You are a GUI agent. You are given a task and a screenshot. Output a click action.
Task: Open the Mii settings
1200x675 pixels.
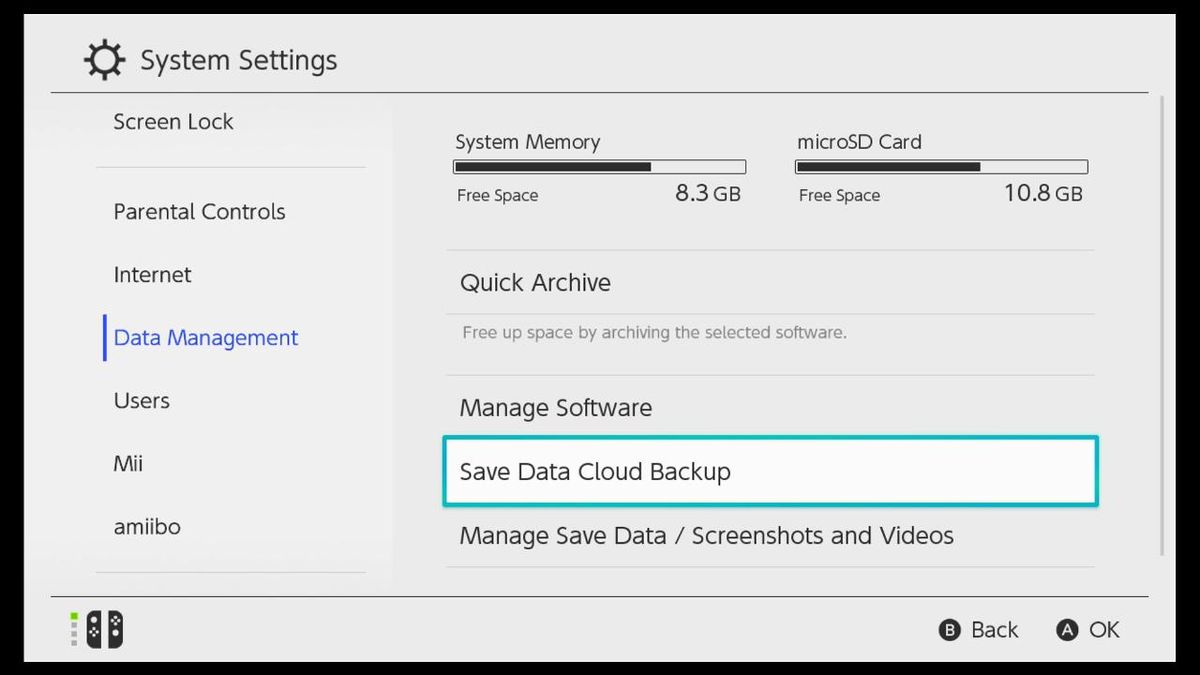point(129,463)
